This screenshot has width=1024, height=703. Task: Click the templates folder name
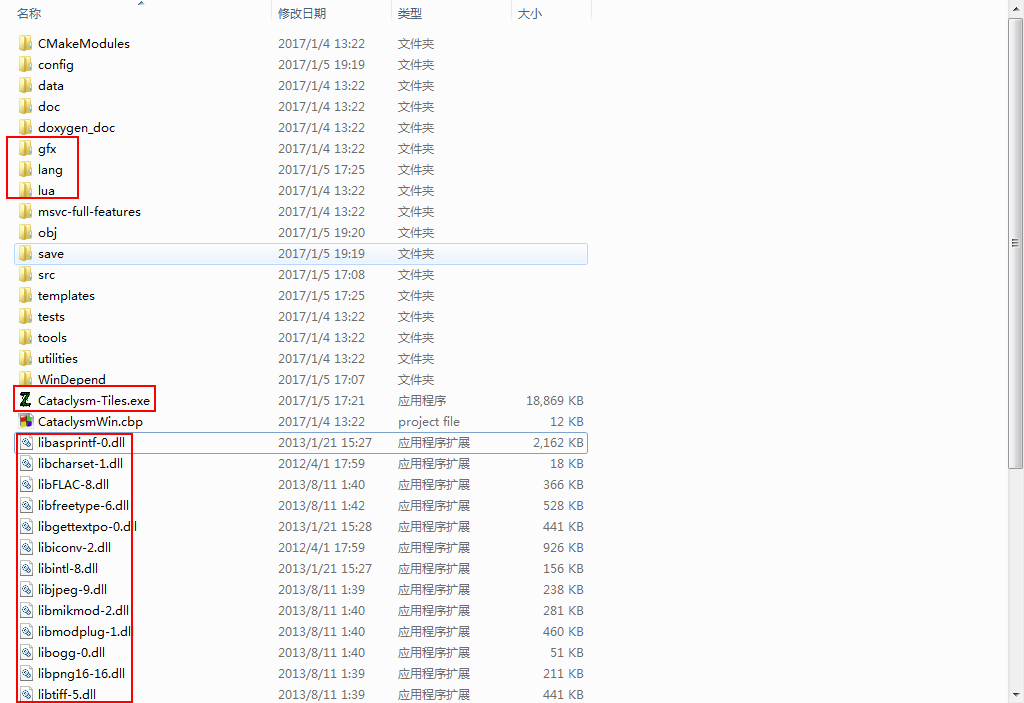(x=66, y=295)
